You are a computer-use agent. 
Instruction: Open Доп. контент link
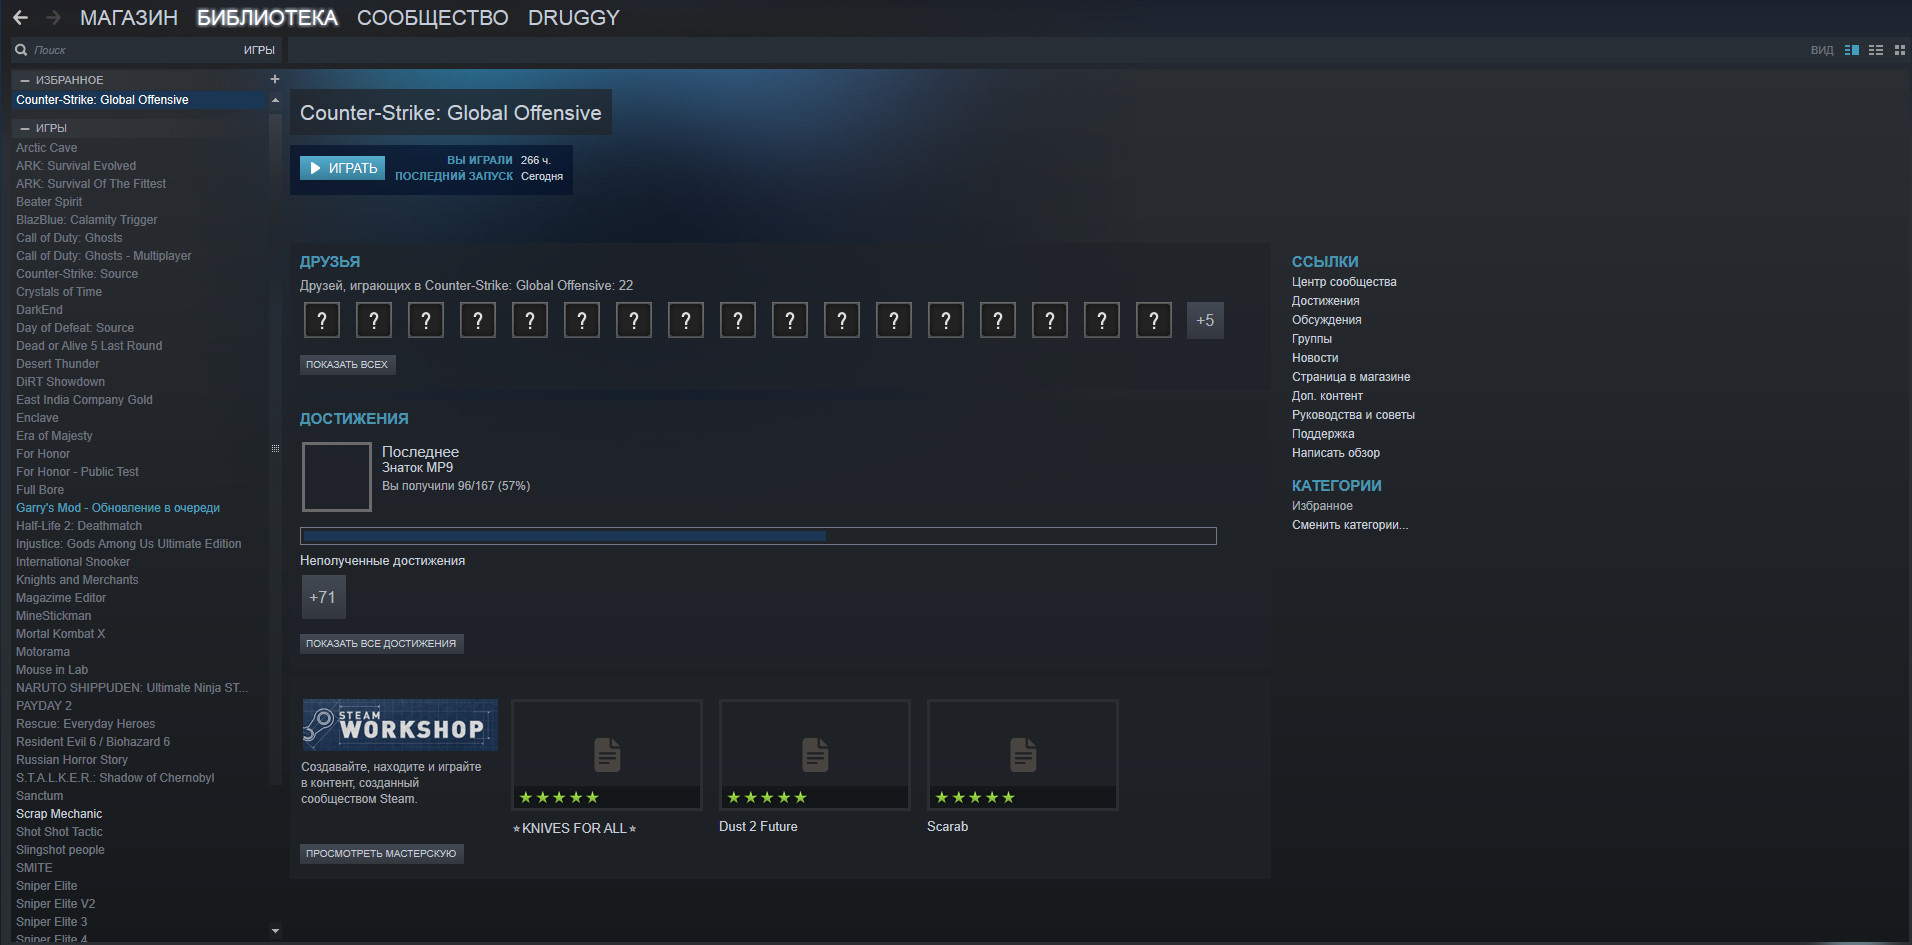[x=1327, y=396]
